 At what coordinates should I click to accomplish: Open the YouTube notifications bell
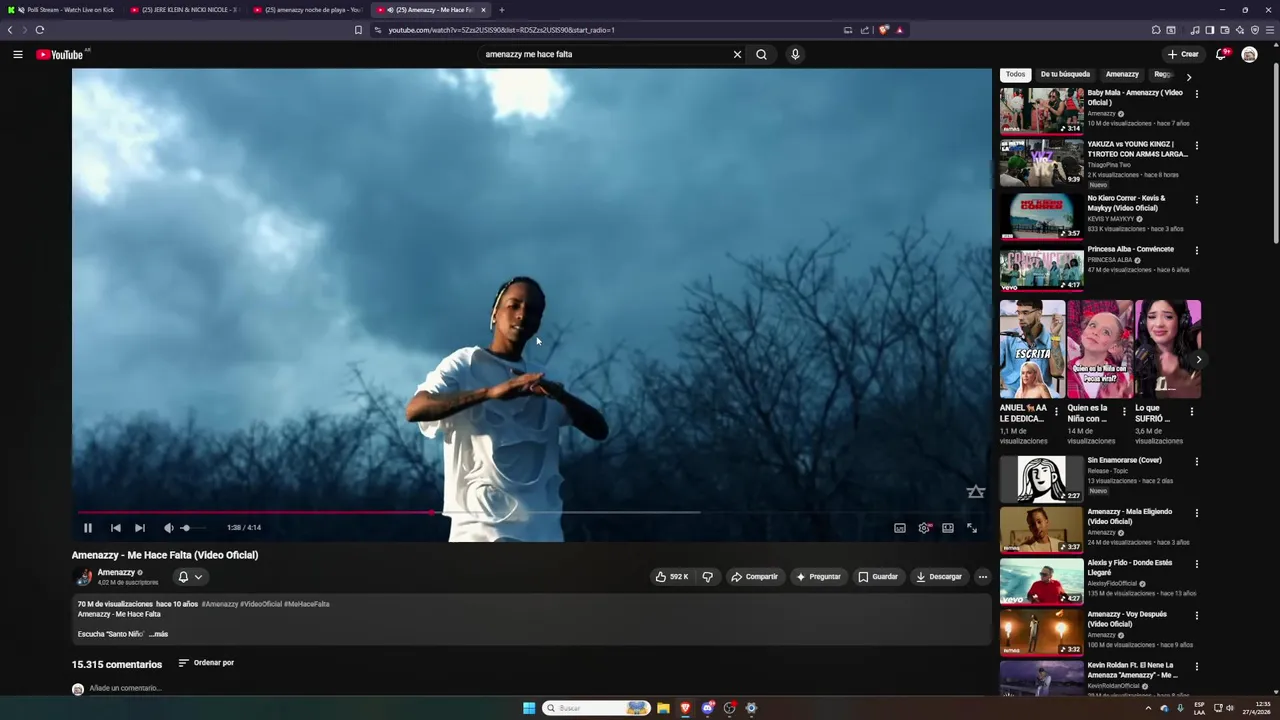pos(1221,54)
